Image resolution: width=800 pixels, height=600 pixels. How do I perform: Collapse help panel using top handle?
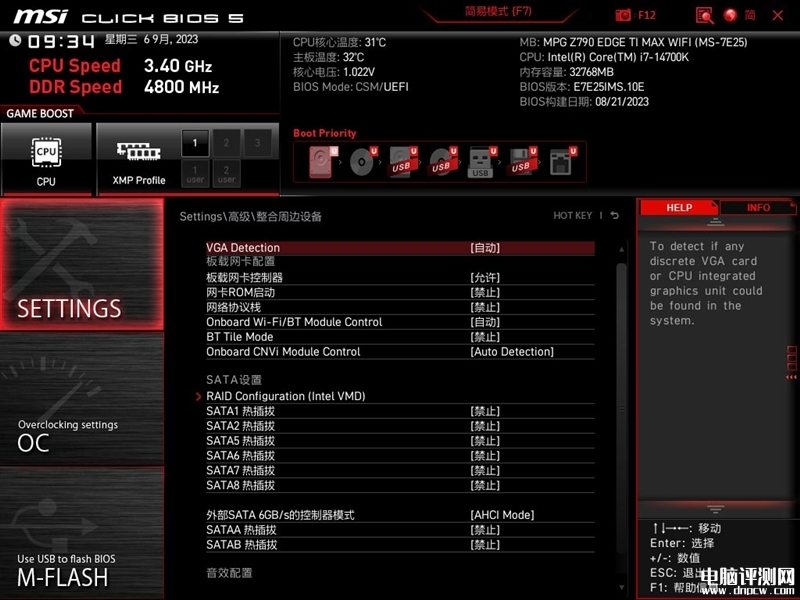pyautogui.click(x=715, y=222)
